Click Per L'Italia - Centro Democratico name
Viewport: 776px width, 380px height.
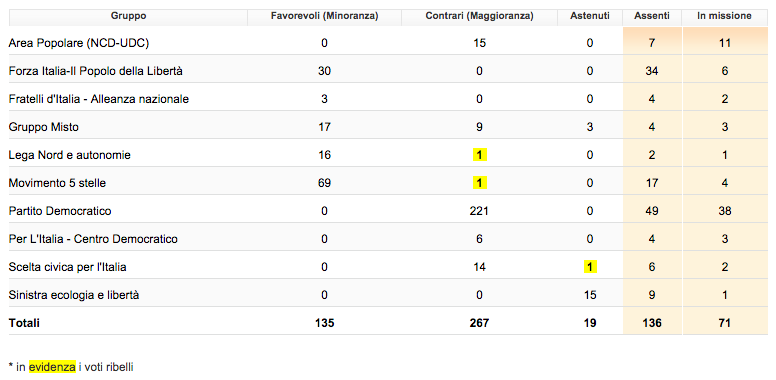[93, 239]
